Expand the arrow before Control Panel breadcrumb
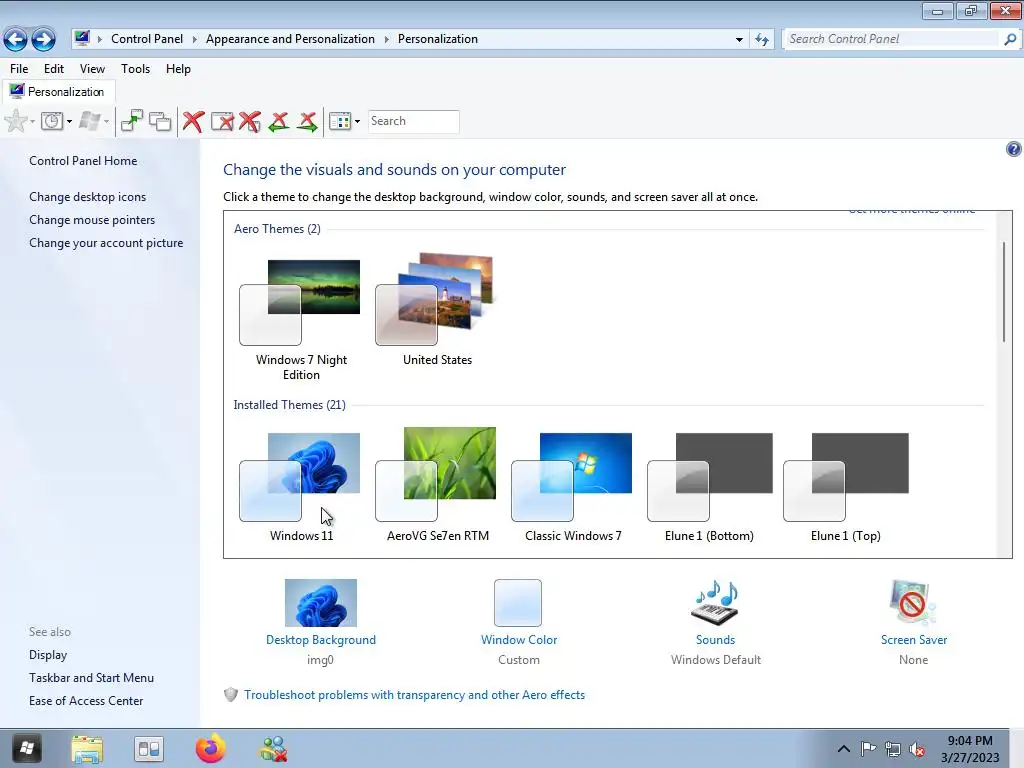 pos(100,39)
